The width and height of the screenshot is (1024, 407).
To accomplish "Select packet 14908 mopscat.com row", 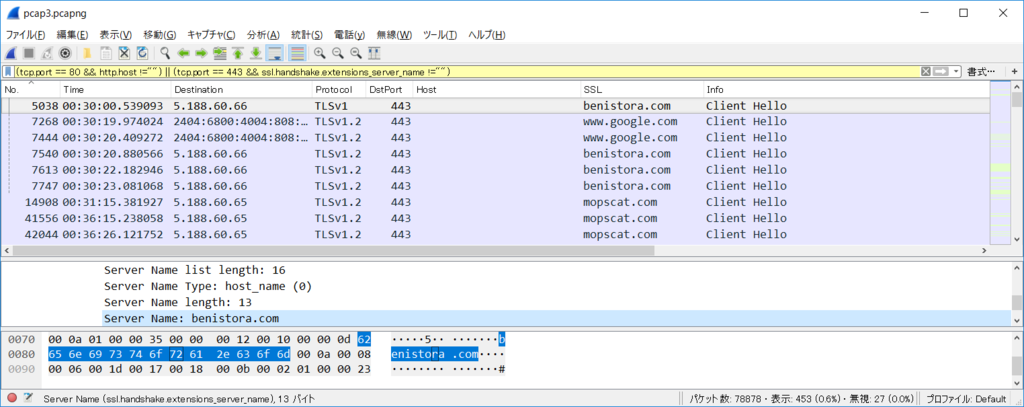I will pos(495,203).
